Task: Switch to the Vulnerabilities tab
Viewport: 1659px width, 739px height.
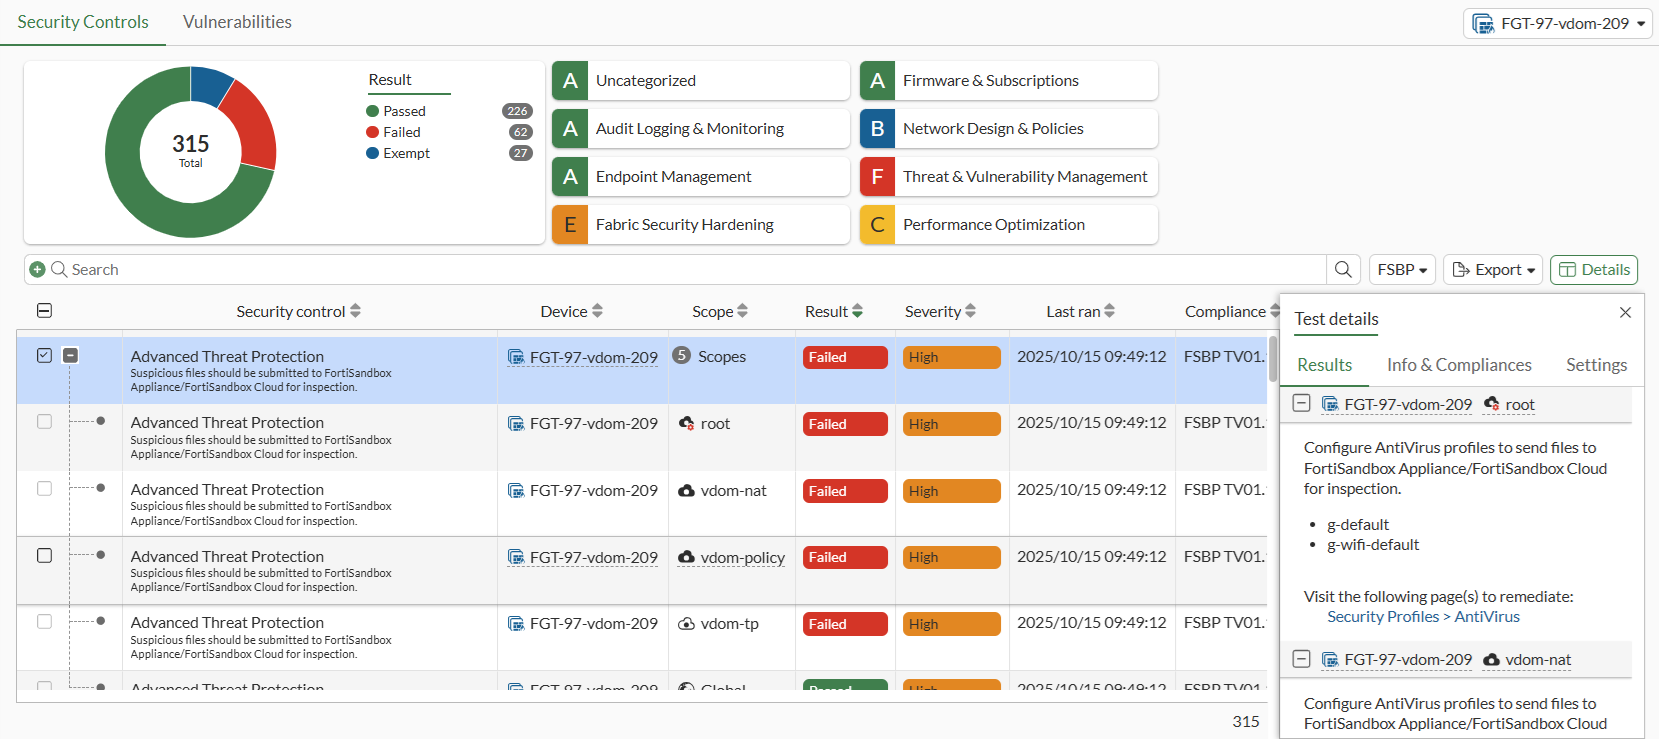Action: [237, 22]
